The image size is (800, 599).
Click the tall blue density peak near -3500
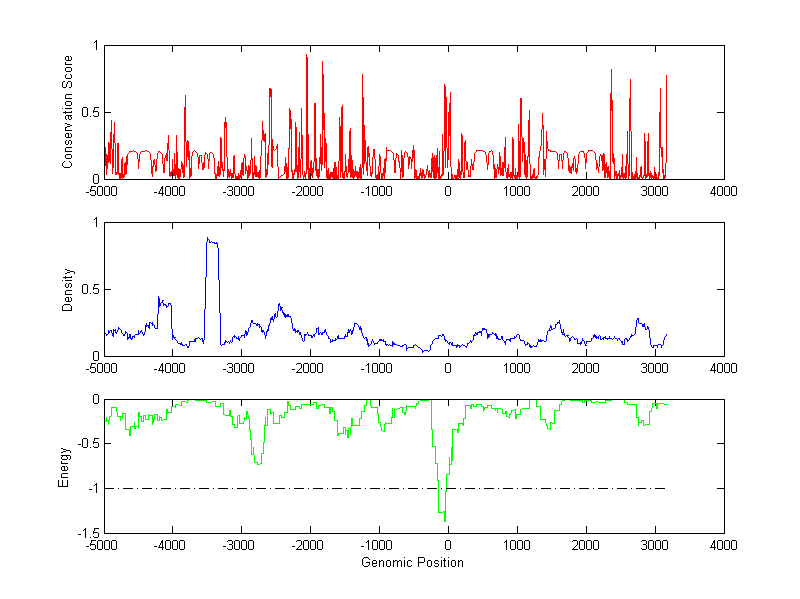pos(211,241)
